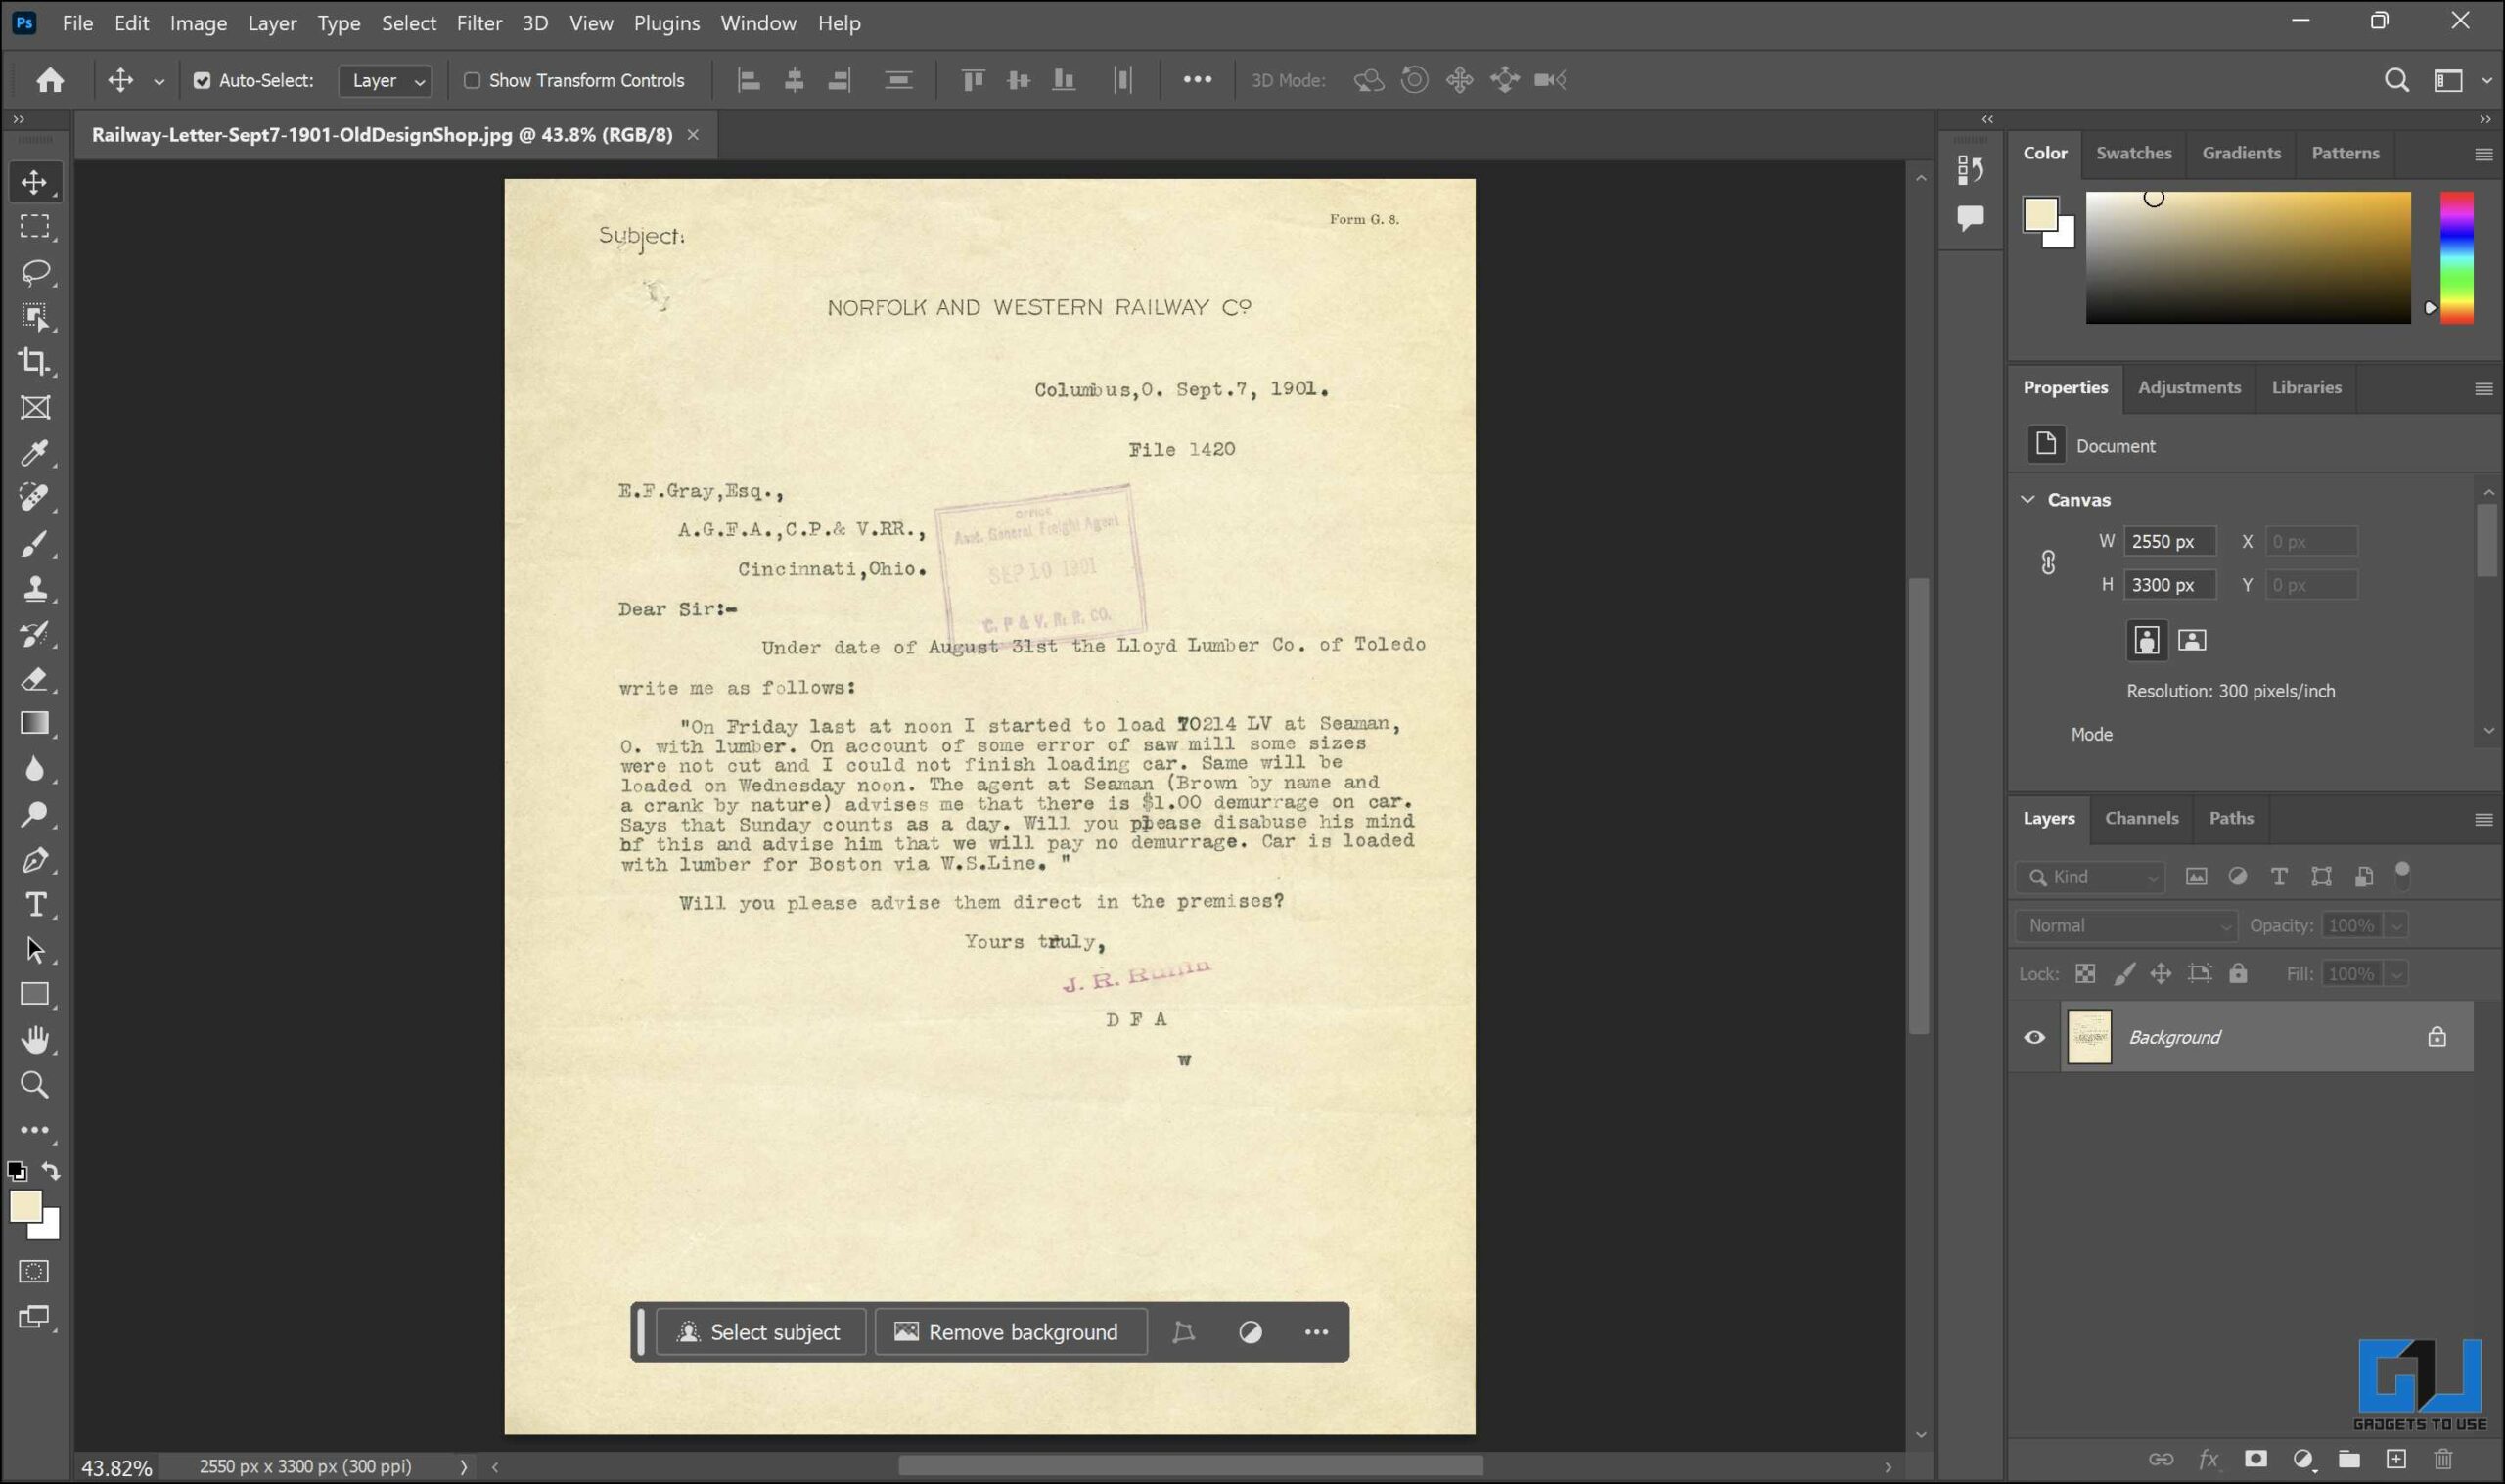Select the Horizontal Type tool
The image size is (2505, 1484).
tap(35, 905)
